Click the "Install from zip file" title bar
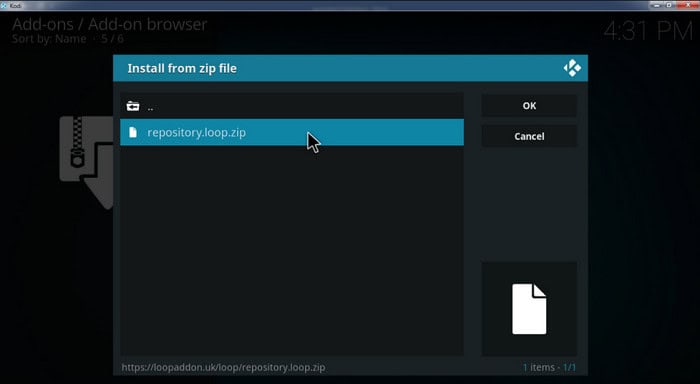Viewport: 700px width, 384px height. click(350, 68)
